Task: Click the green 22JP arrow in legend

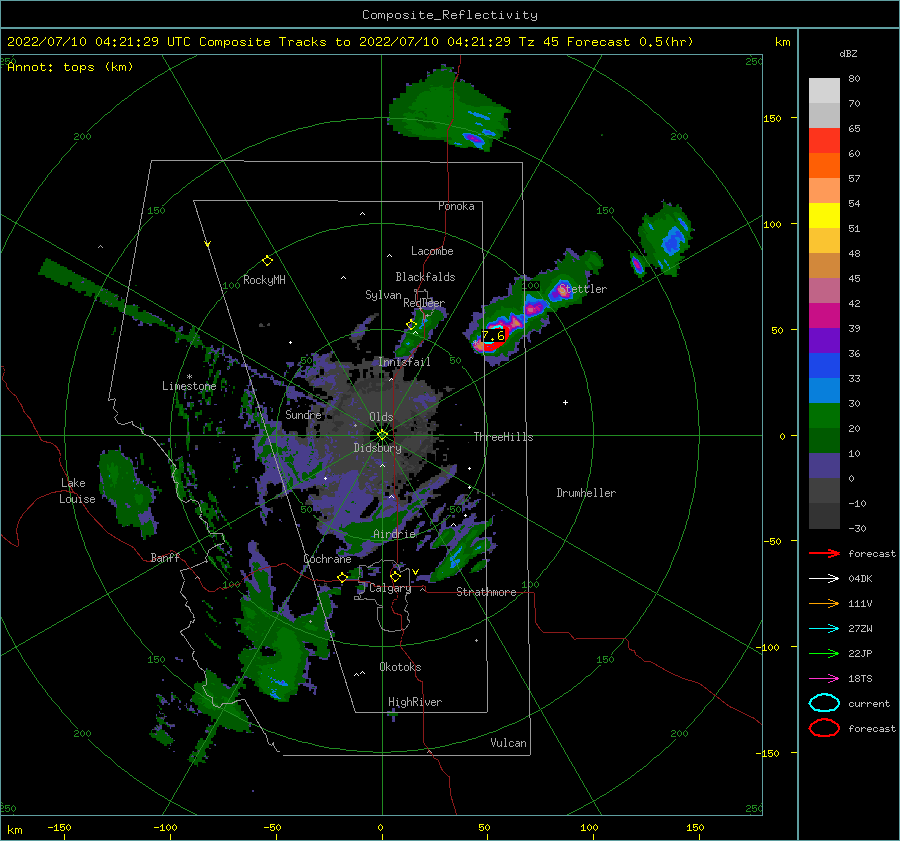Action: 824,653
